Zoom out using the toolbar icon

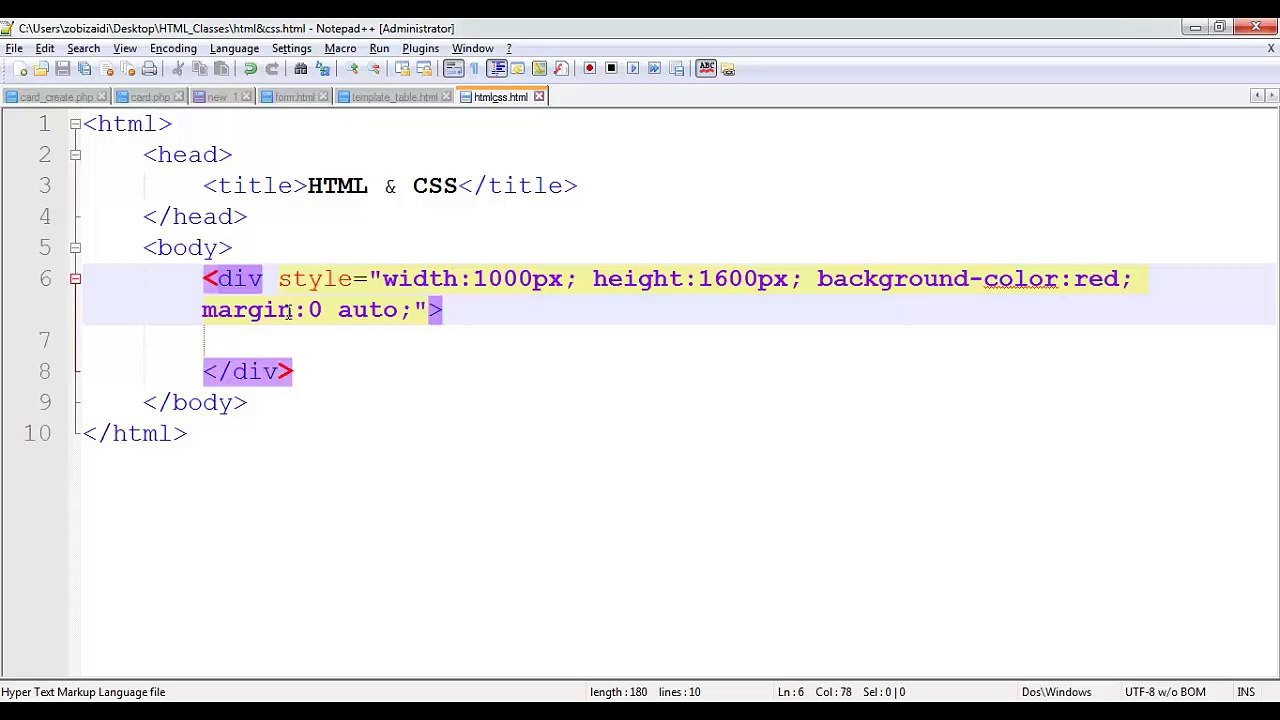(373, 68)
